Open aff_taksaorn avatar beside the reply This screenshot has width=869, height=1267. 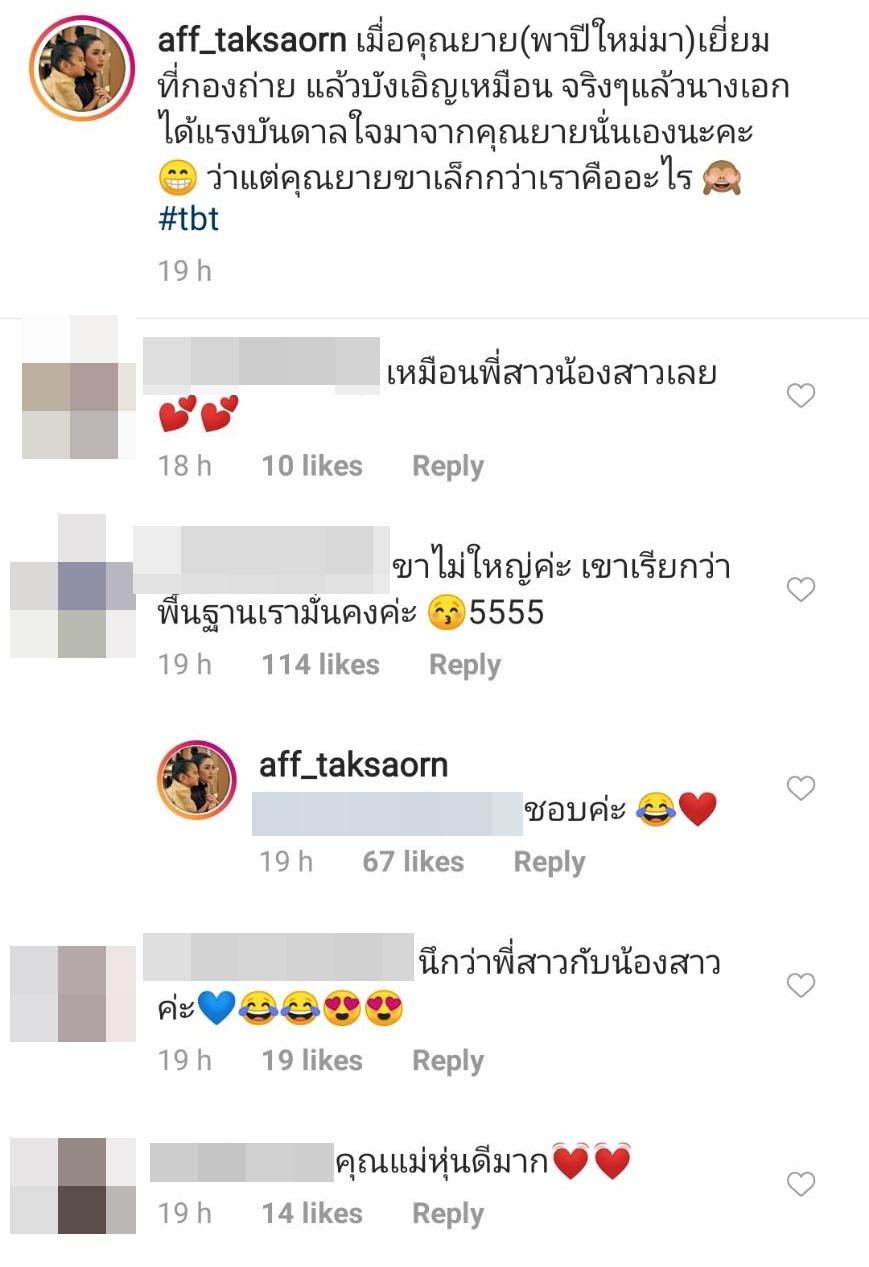click(x=197, y=780)
